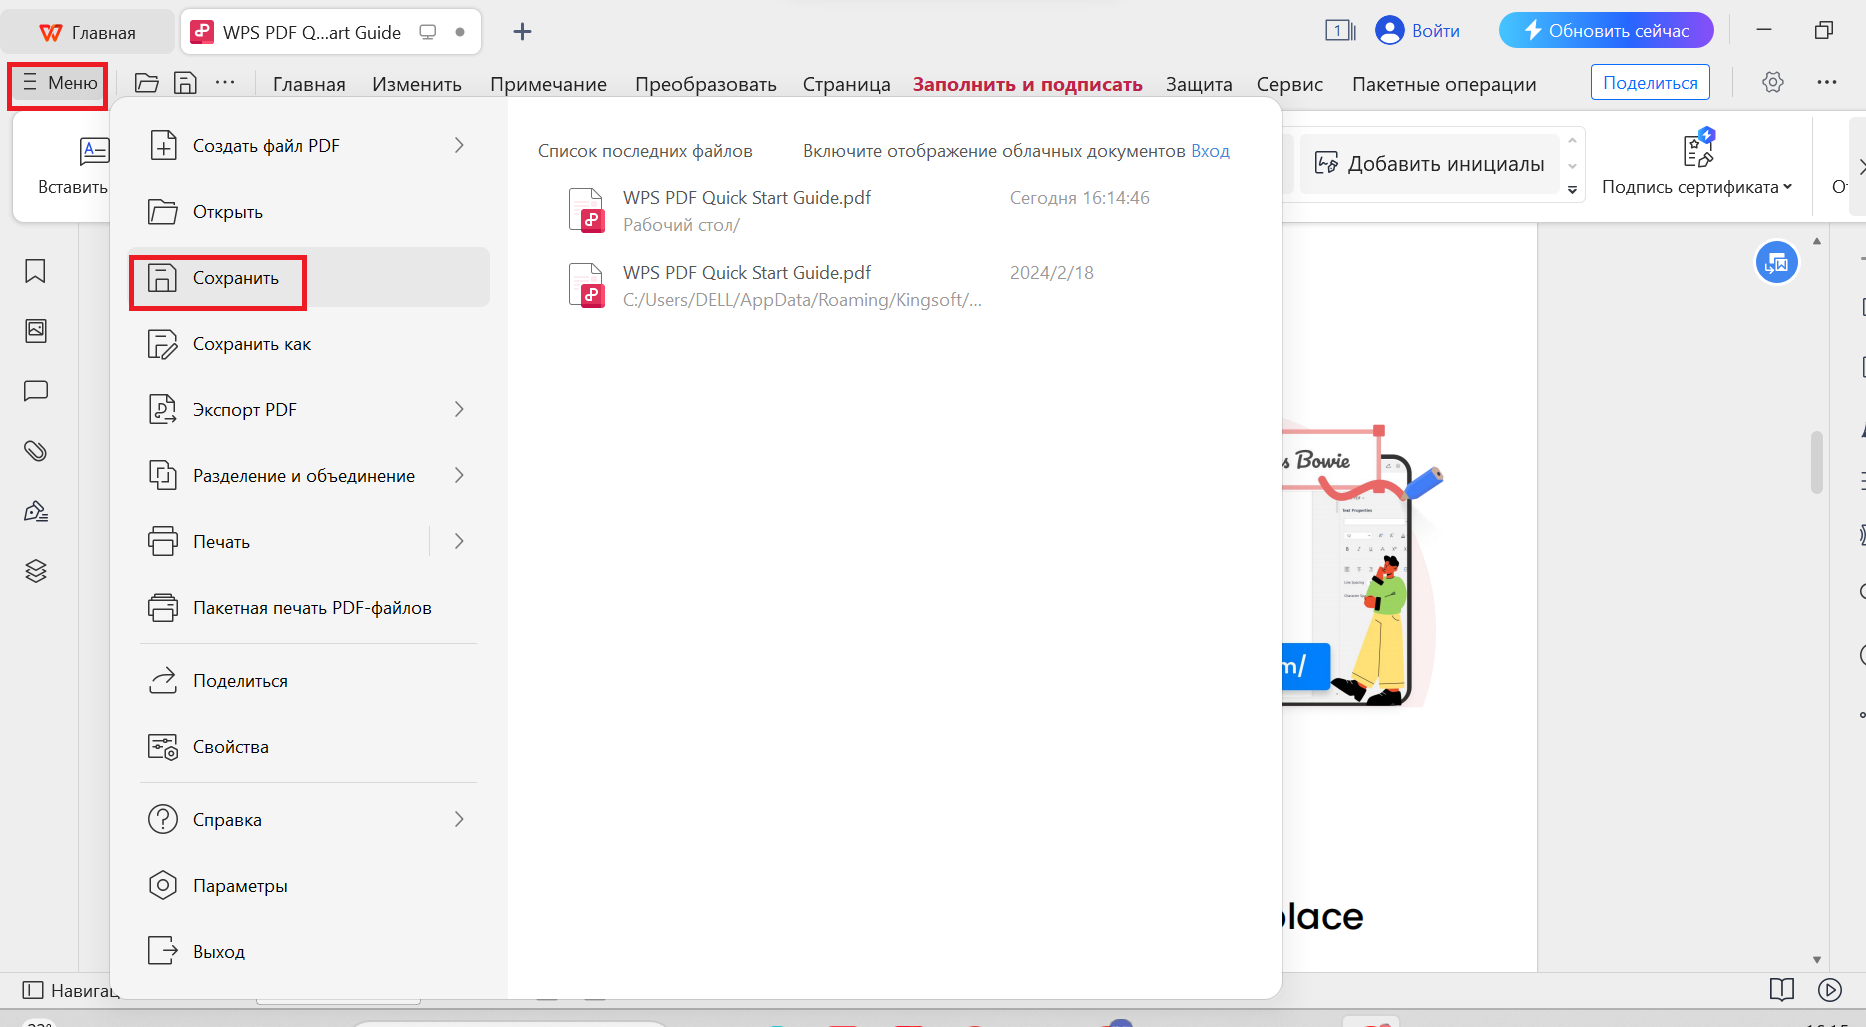Click the Войти sign-in button
The height and width of the screenshot is (1027, 1866).
[x=1418, y=31]
